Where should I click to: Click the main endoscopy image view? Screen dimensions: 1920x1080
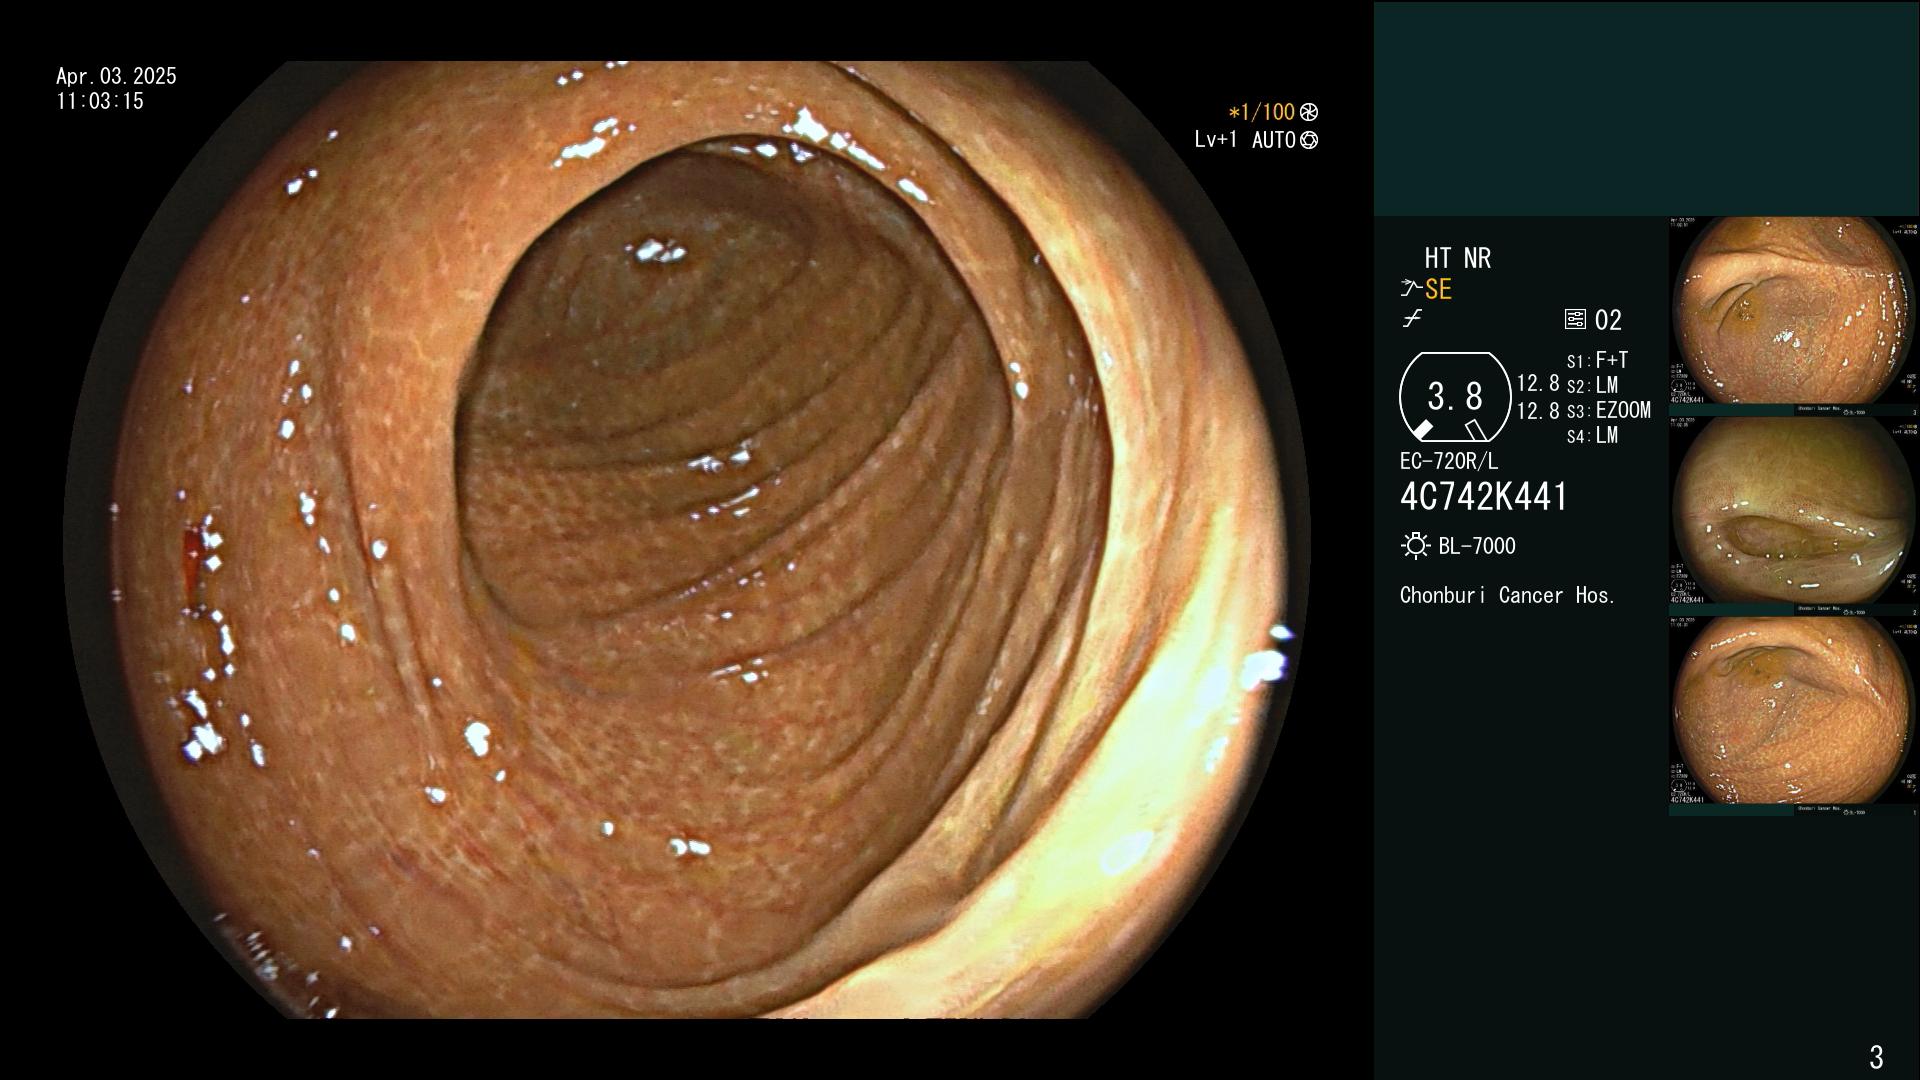(x=687, y=540)
